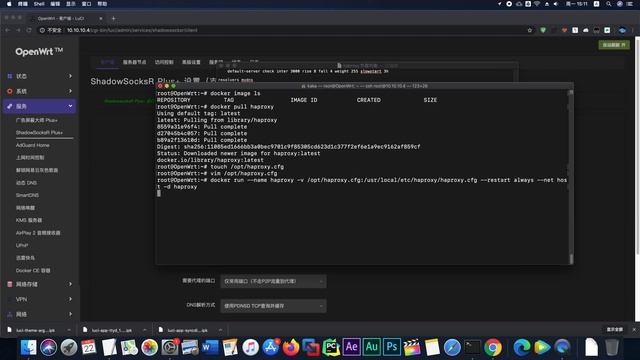Open AdGuard Home in the sidebar
The height and width of the screenshot is (360, 640).
(33, 145)
